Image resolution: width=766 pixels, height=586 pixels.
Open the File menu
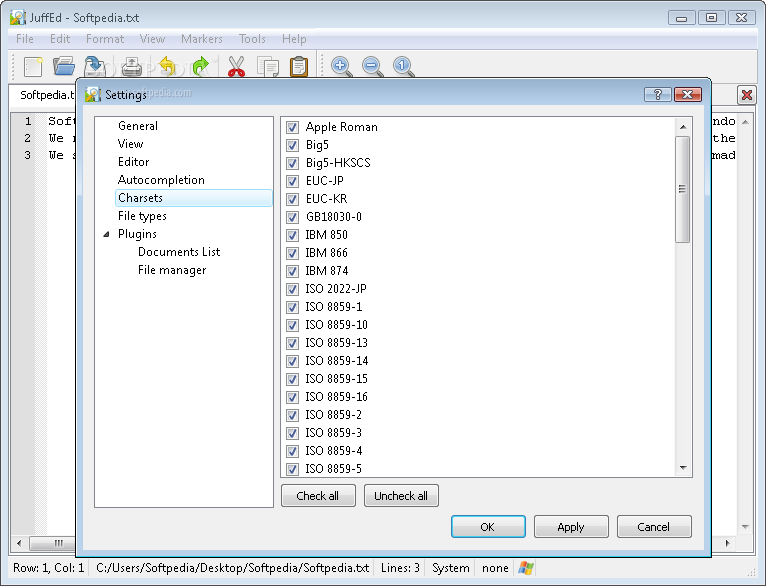click(25, 39)
